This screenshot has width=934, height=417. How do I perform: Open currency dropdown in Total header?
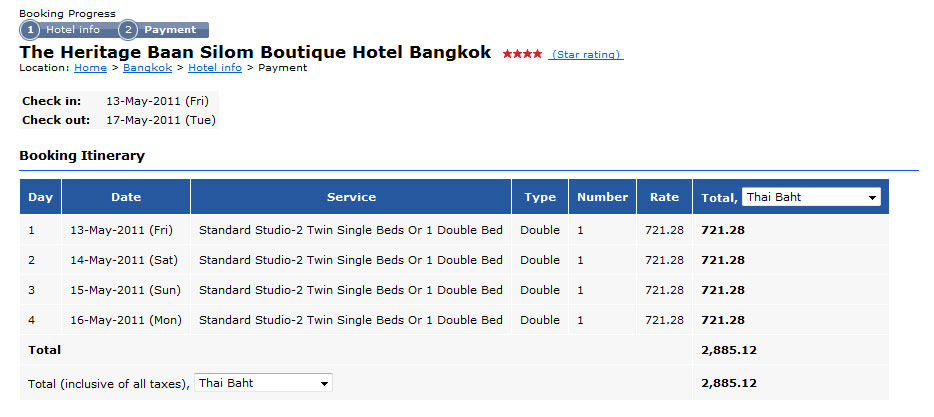811,197
